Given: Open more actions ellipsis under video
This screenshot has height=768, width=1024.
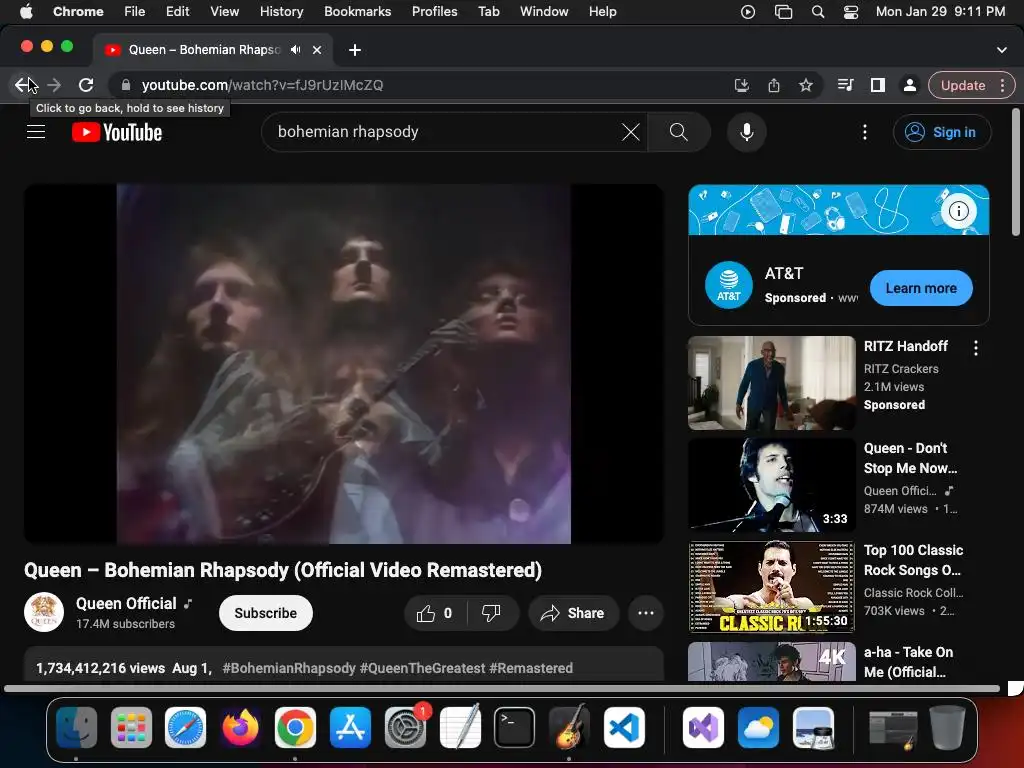Looking at the screenshot, I should point(646,613).
